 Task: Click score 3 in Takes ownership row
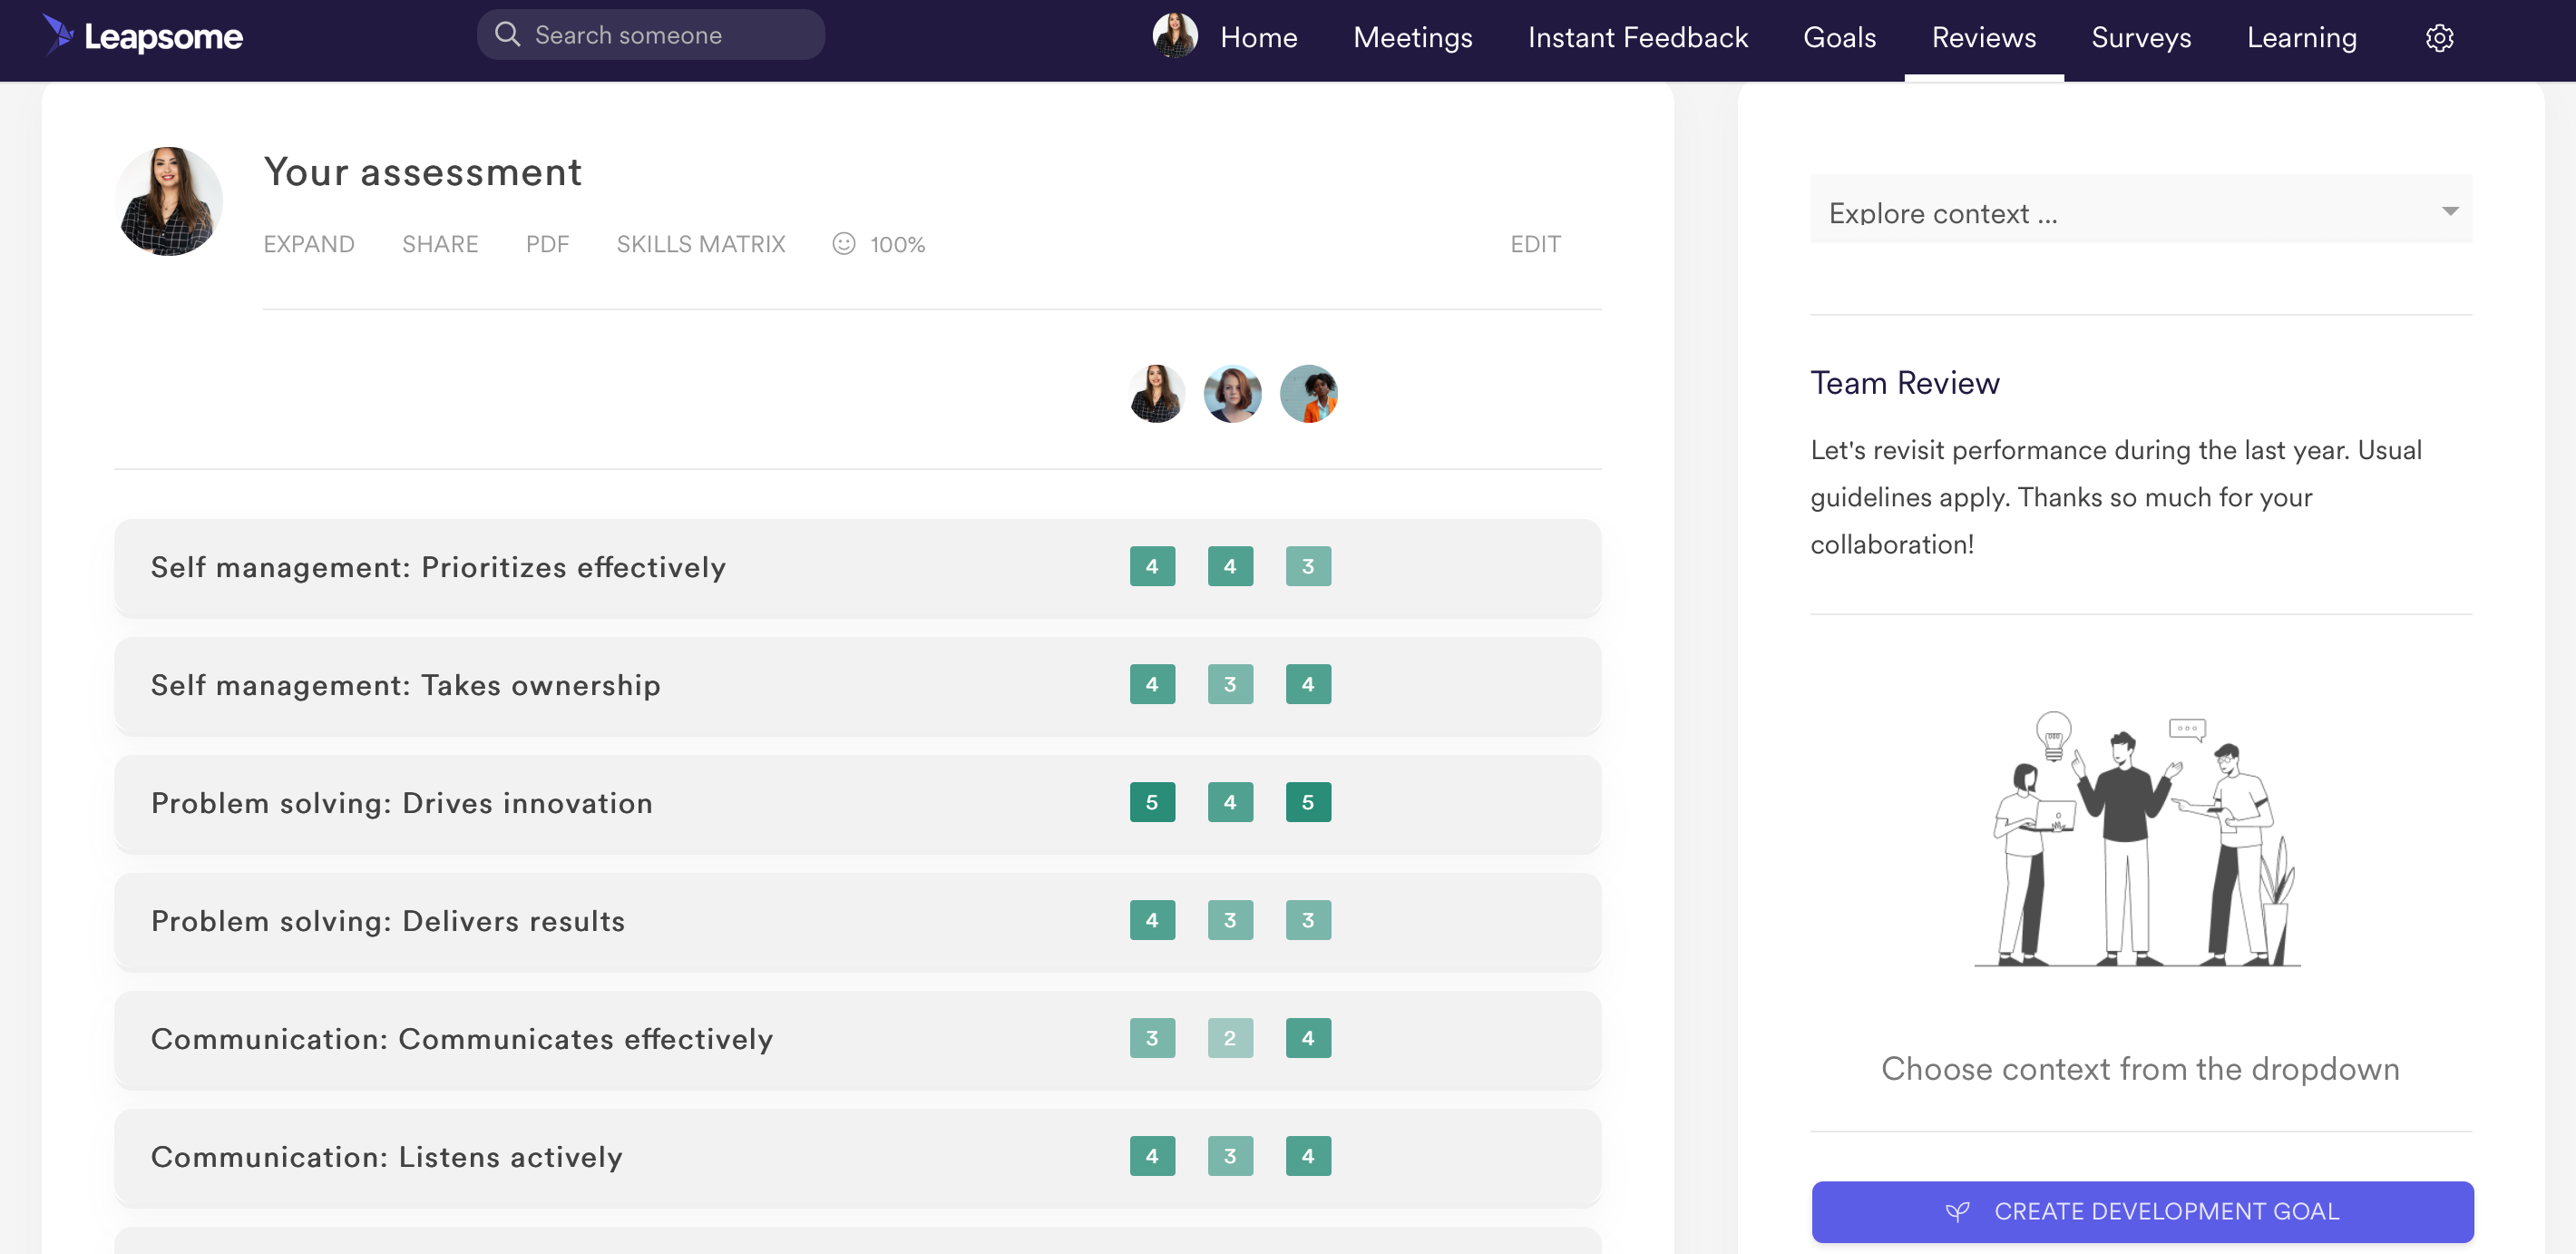click(x=1230, y=684)
